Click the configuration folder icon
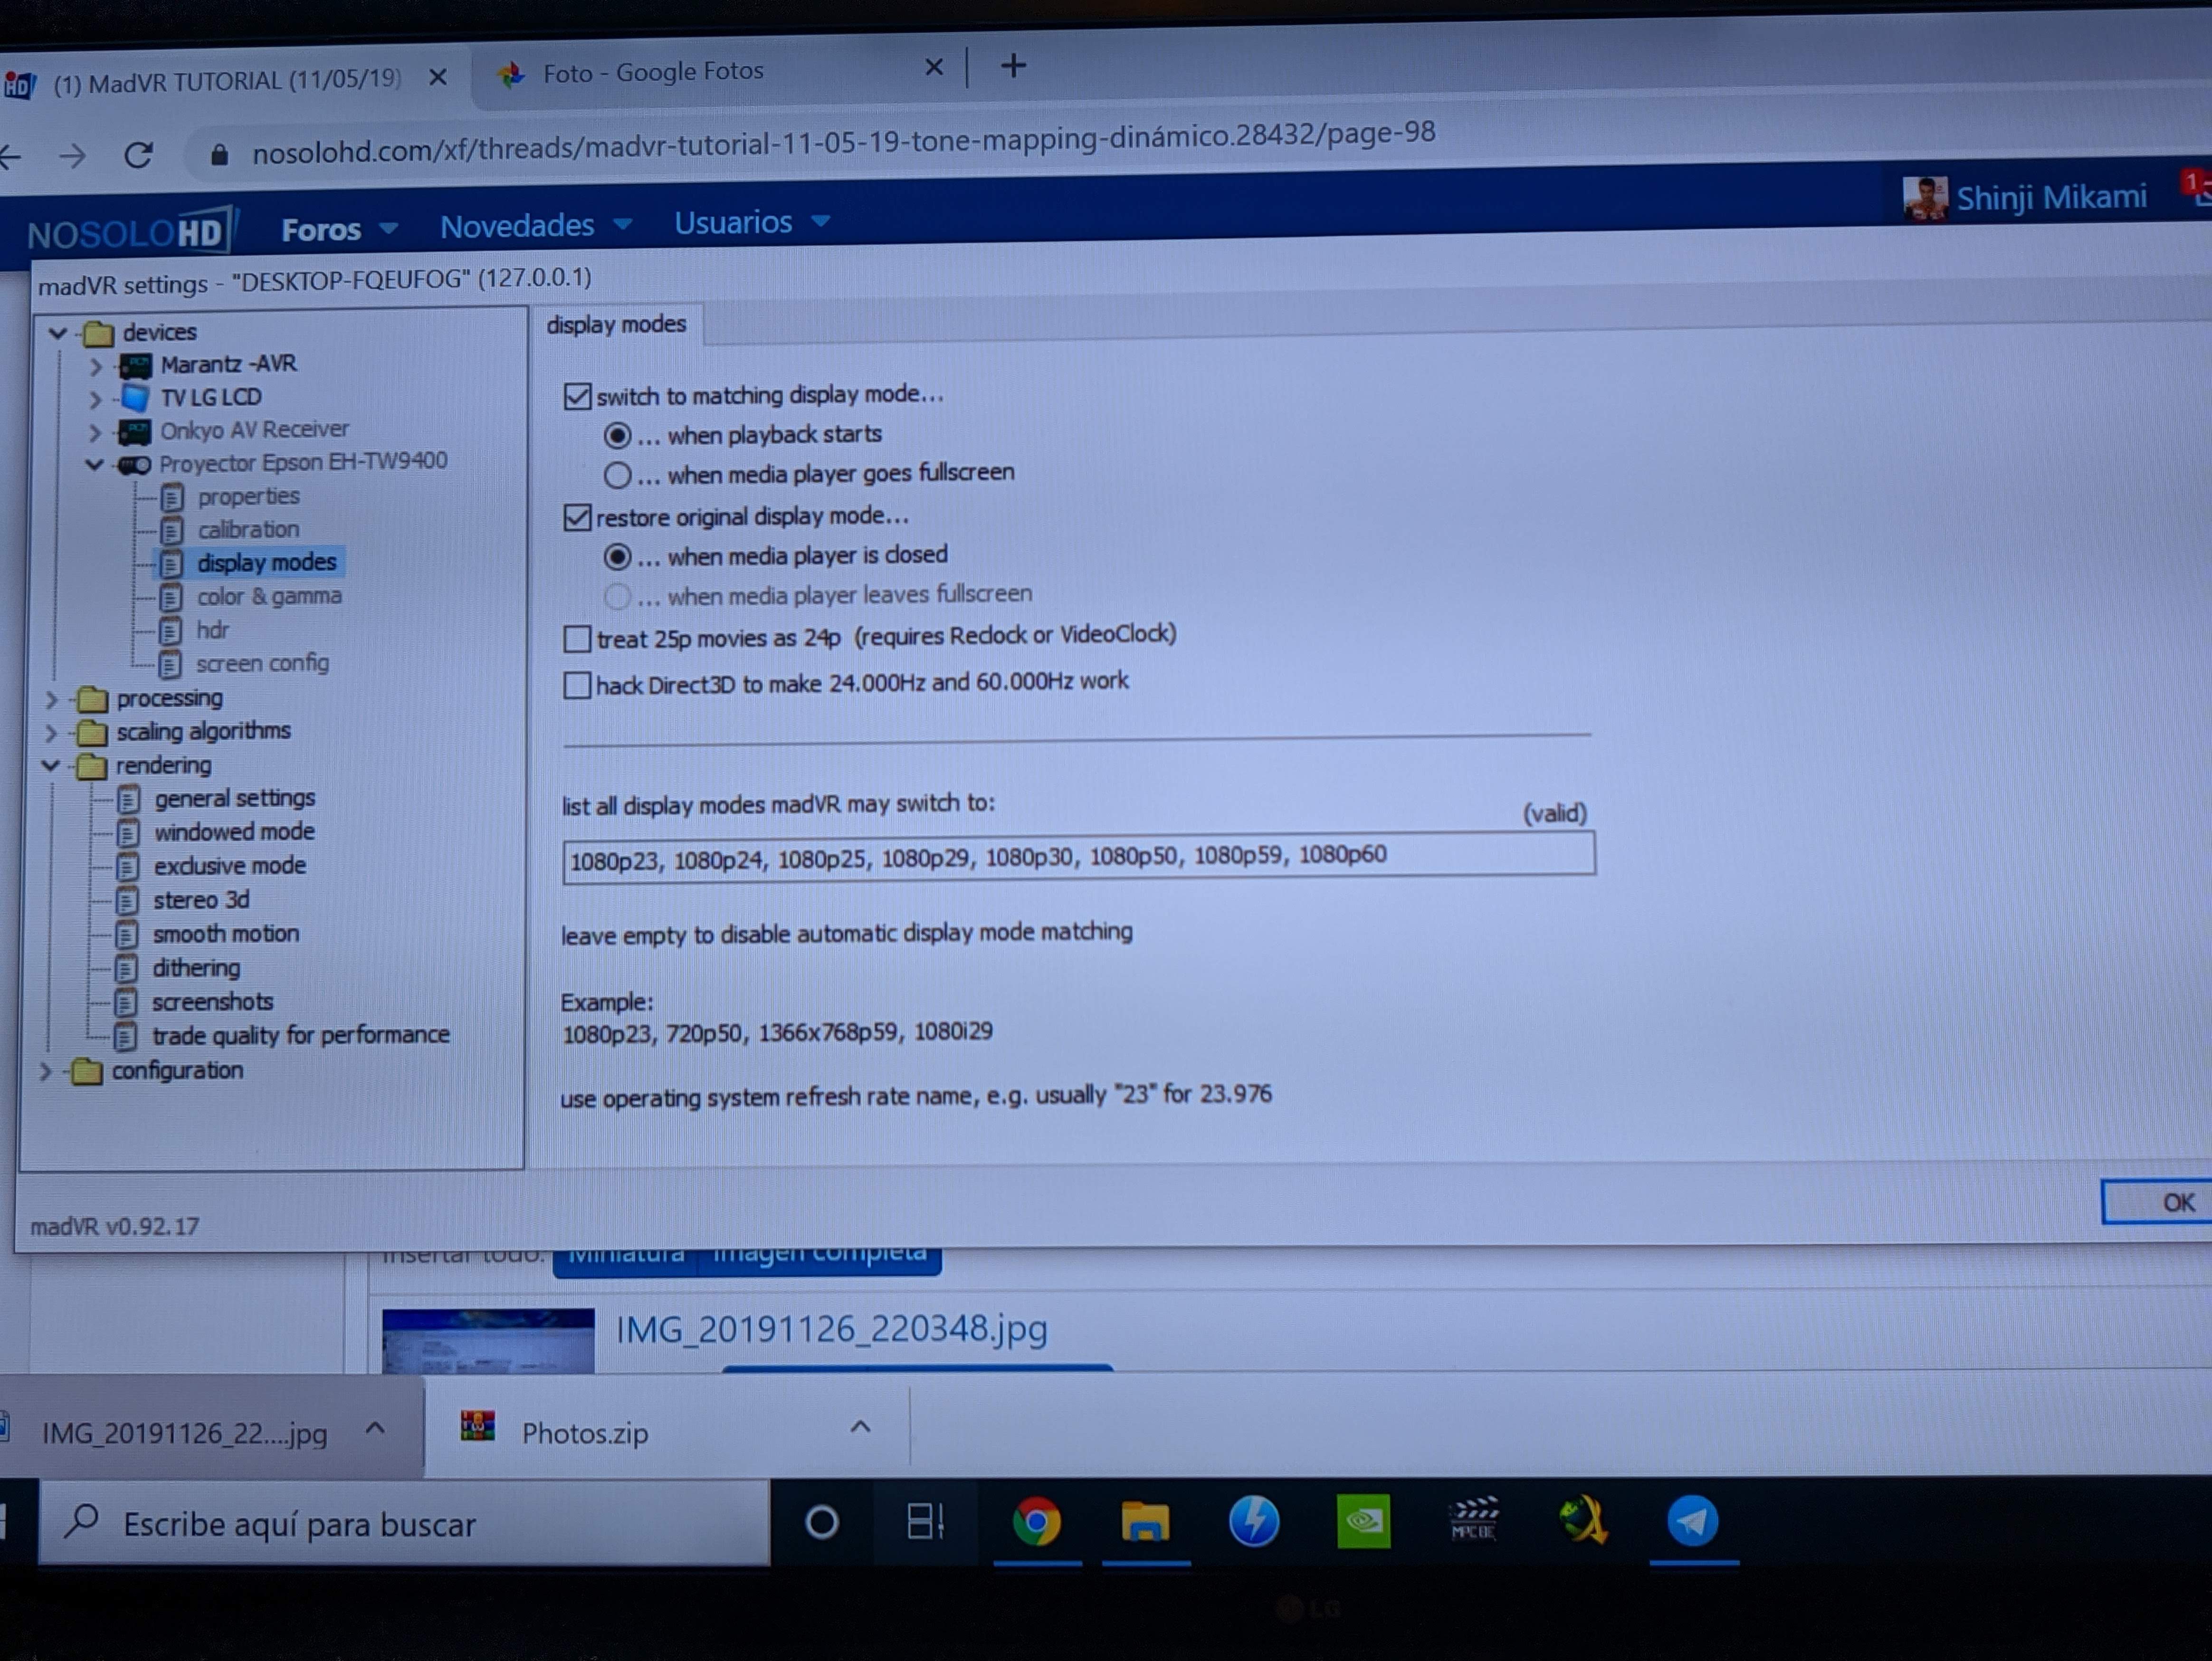This screenshot has width=2212, height=1661. point(87,1071)
